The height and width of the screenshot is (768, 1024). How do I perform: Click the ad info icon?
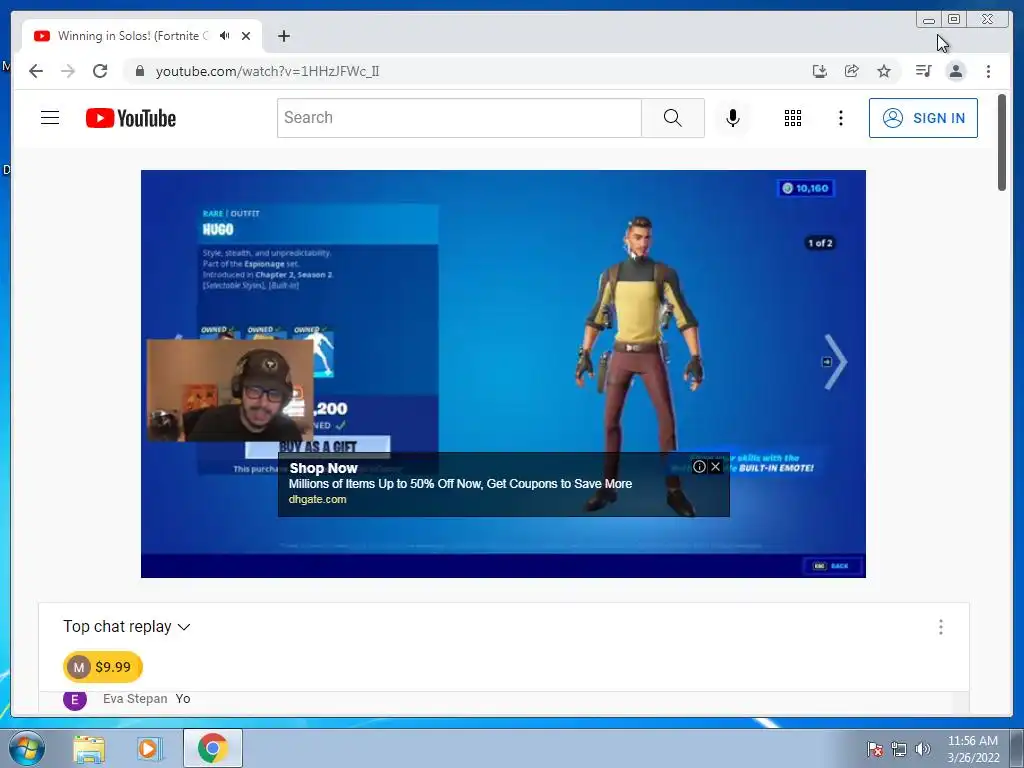point(699,466)
